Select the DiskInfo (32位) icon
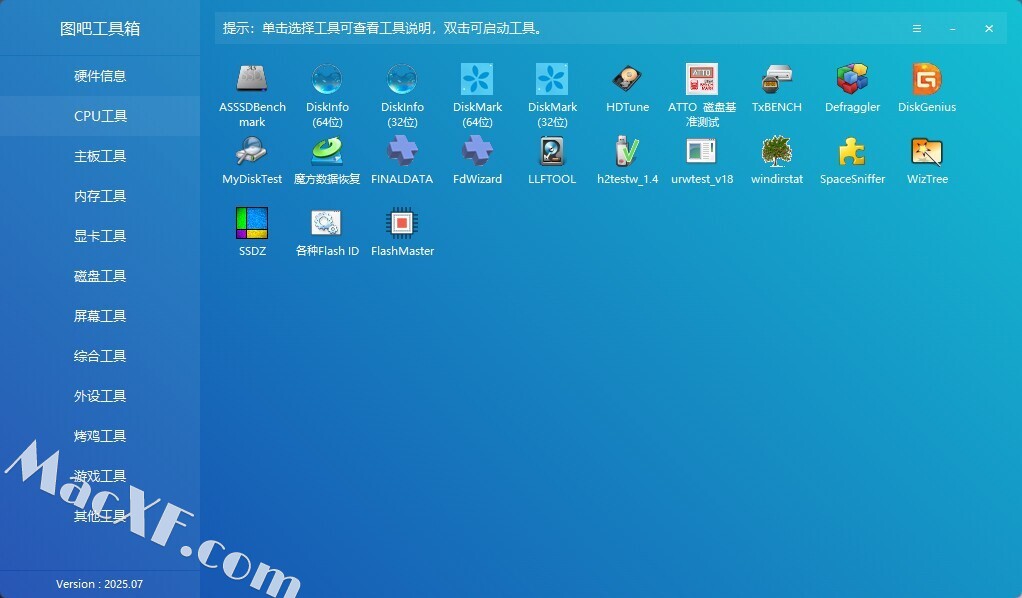The height and width of the screenshot is (598, 1022). coord(402,80)
